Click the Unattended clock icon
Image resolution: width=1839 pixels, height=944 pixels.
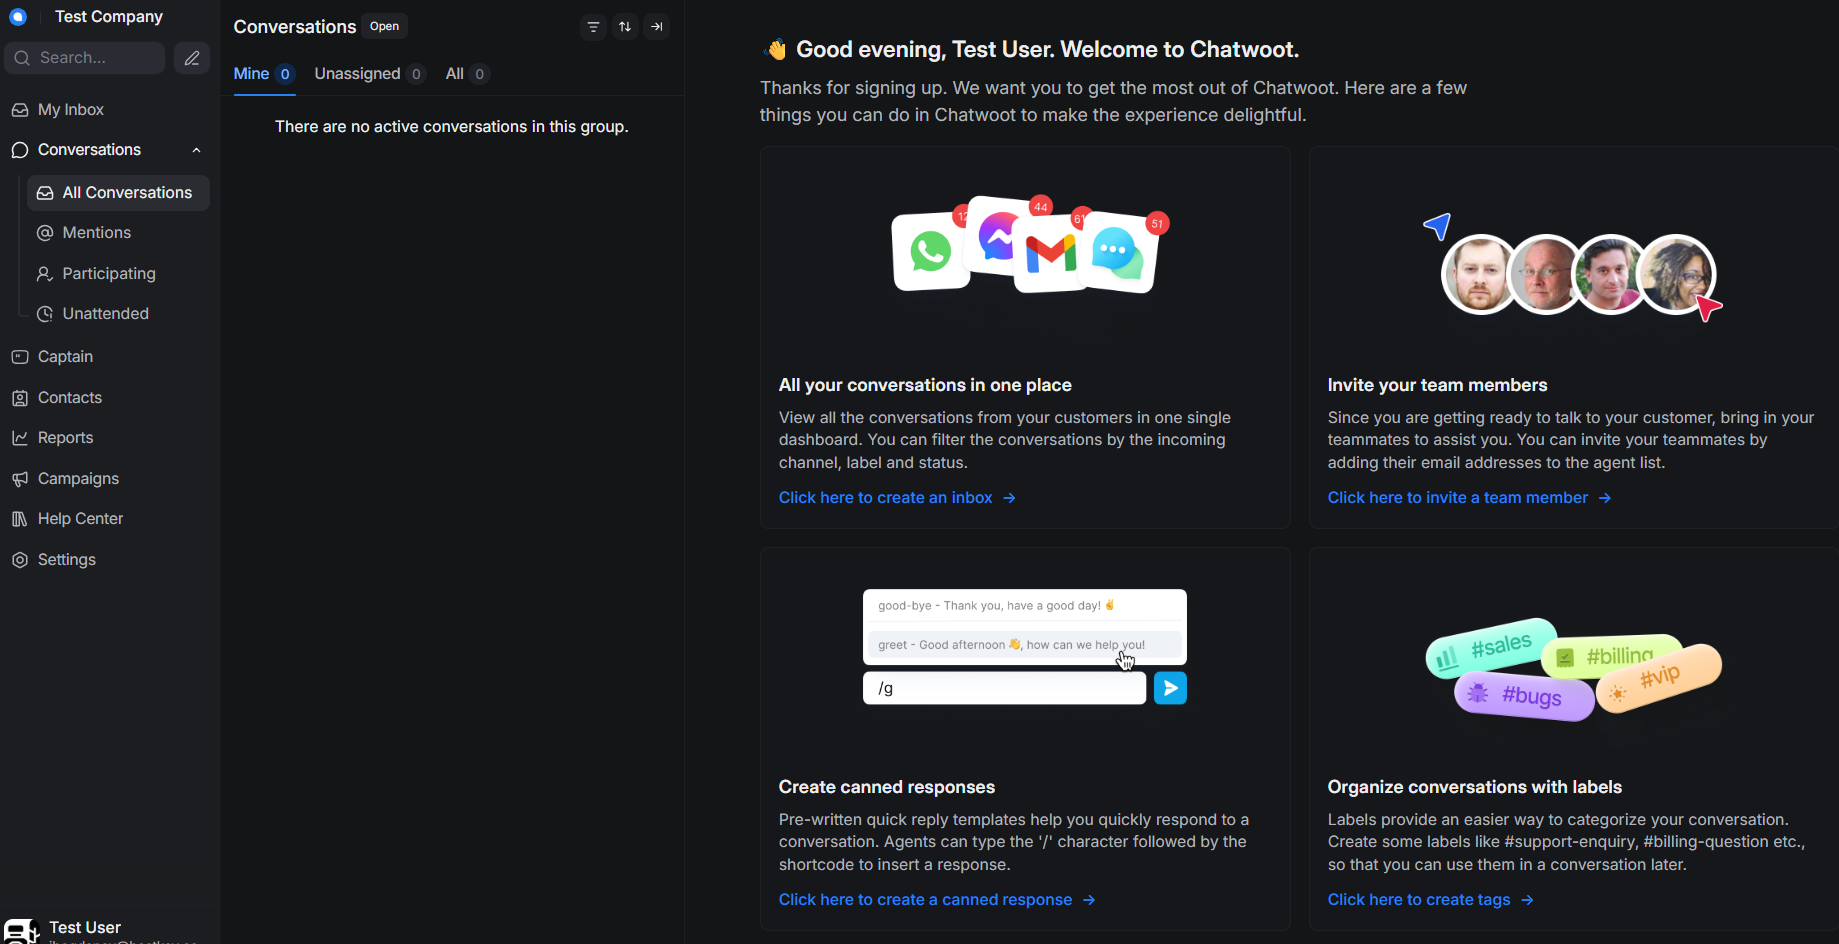(45, 314)
